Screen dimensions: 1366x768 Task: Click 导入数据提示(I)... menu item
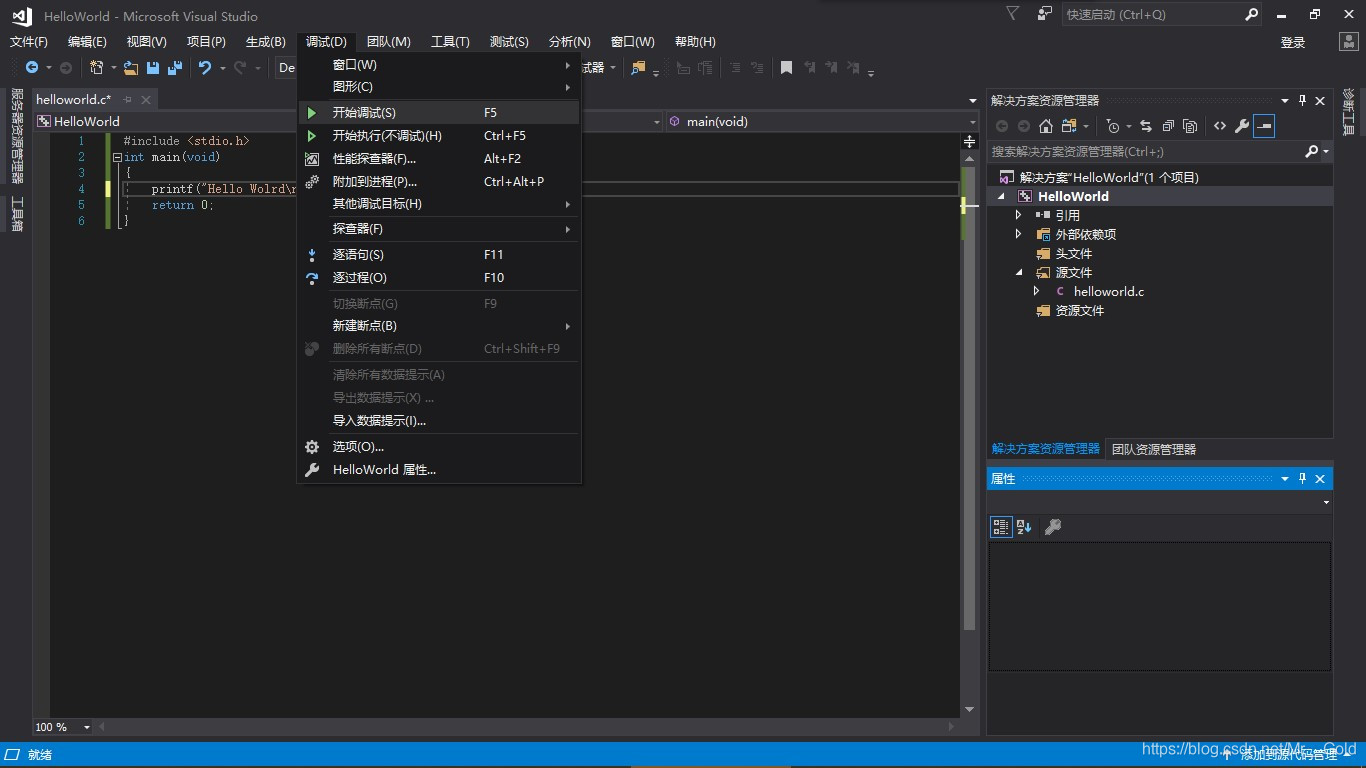click(439, 421)
